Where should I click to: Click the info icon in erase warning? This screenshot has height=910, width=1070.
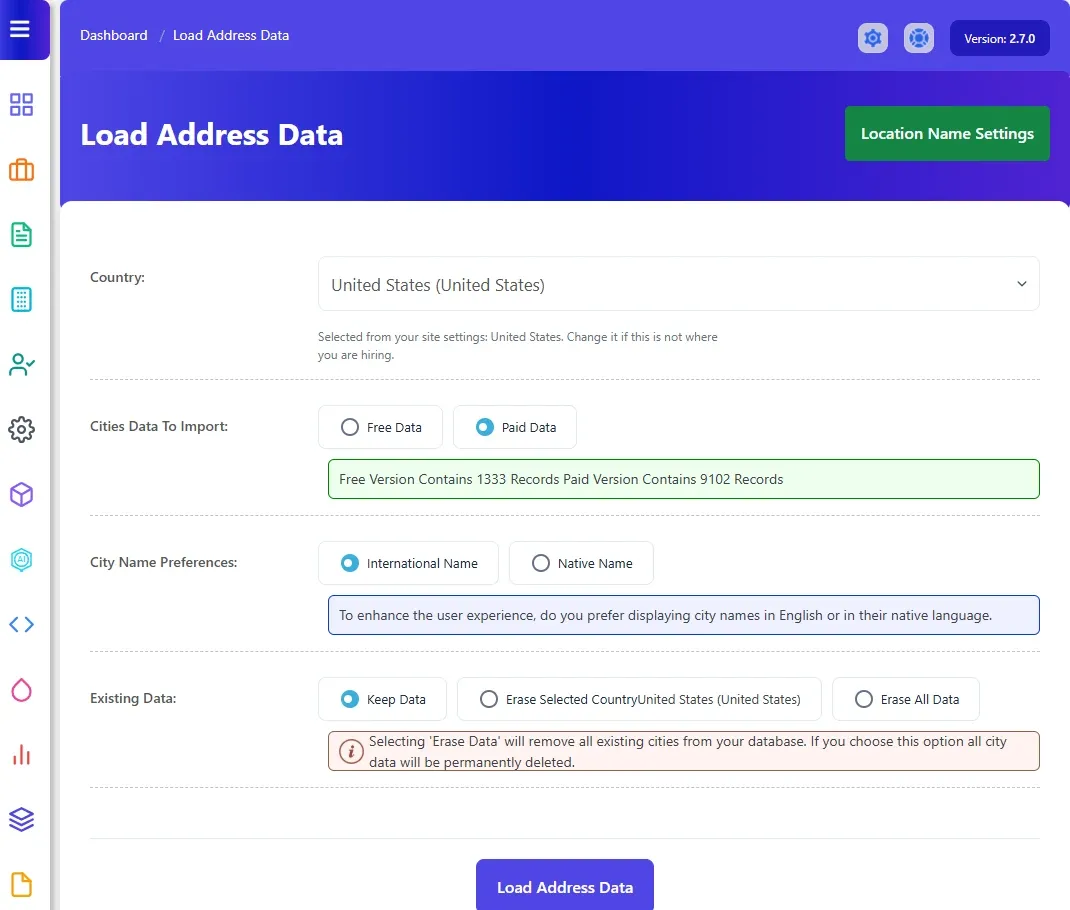point(351,752)
